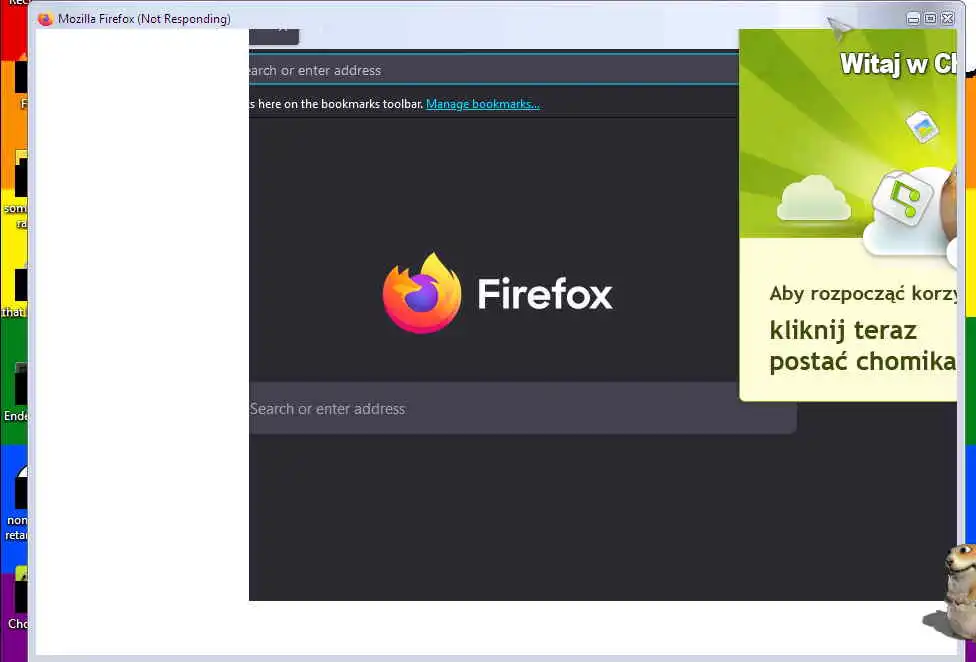Click the 'postać chomika' text

tap(862, 361)
